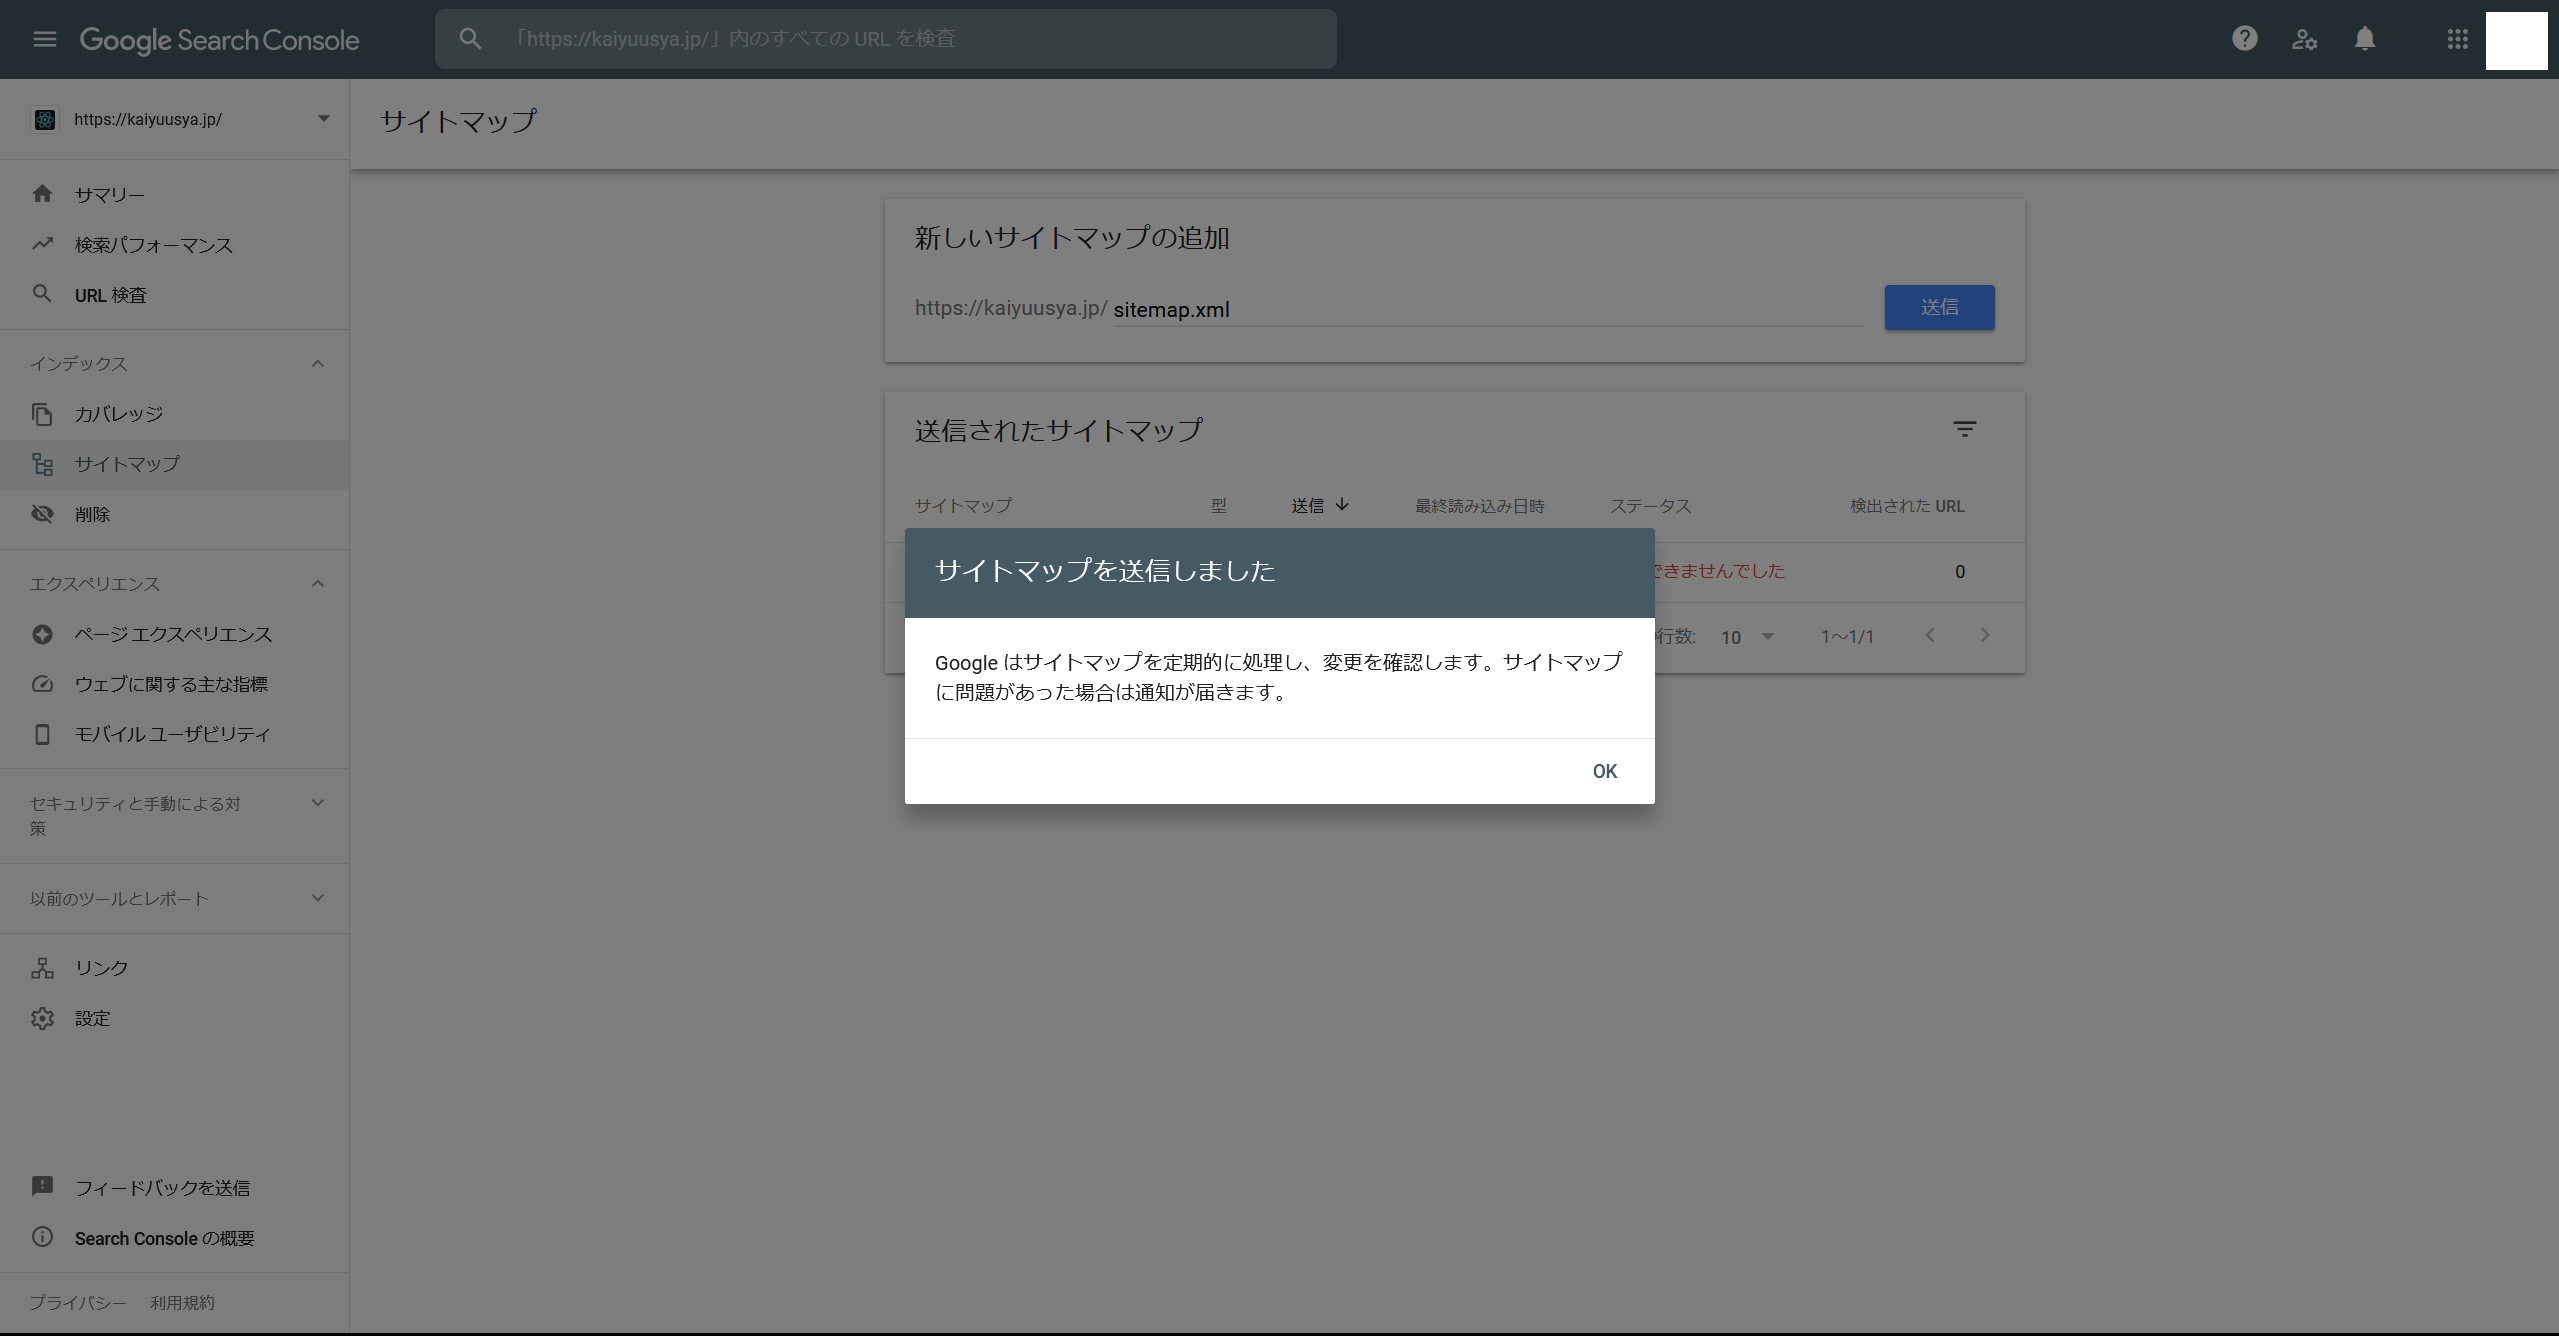Viewport: 2559px width, 1336px height.
Task: Open フィードバックを送信 link
Action: click(x=162, y=1187)
